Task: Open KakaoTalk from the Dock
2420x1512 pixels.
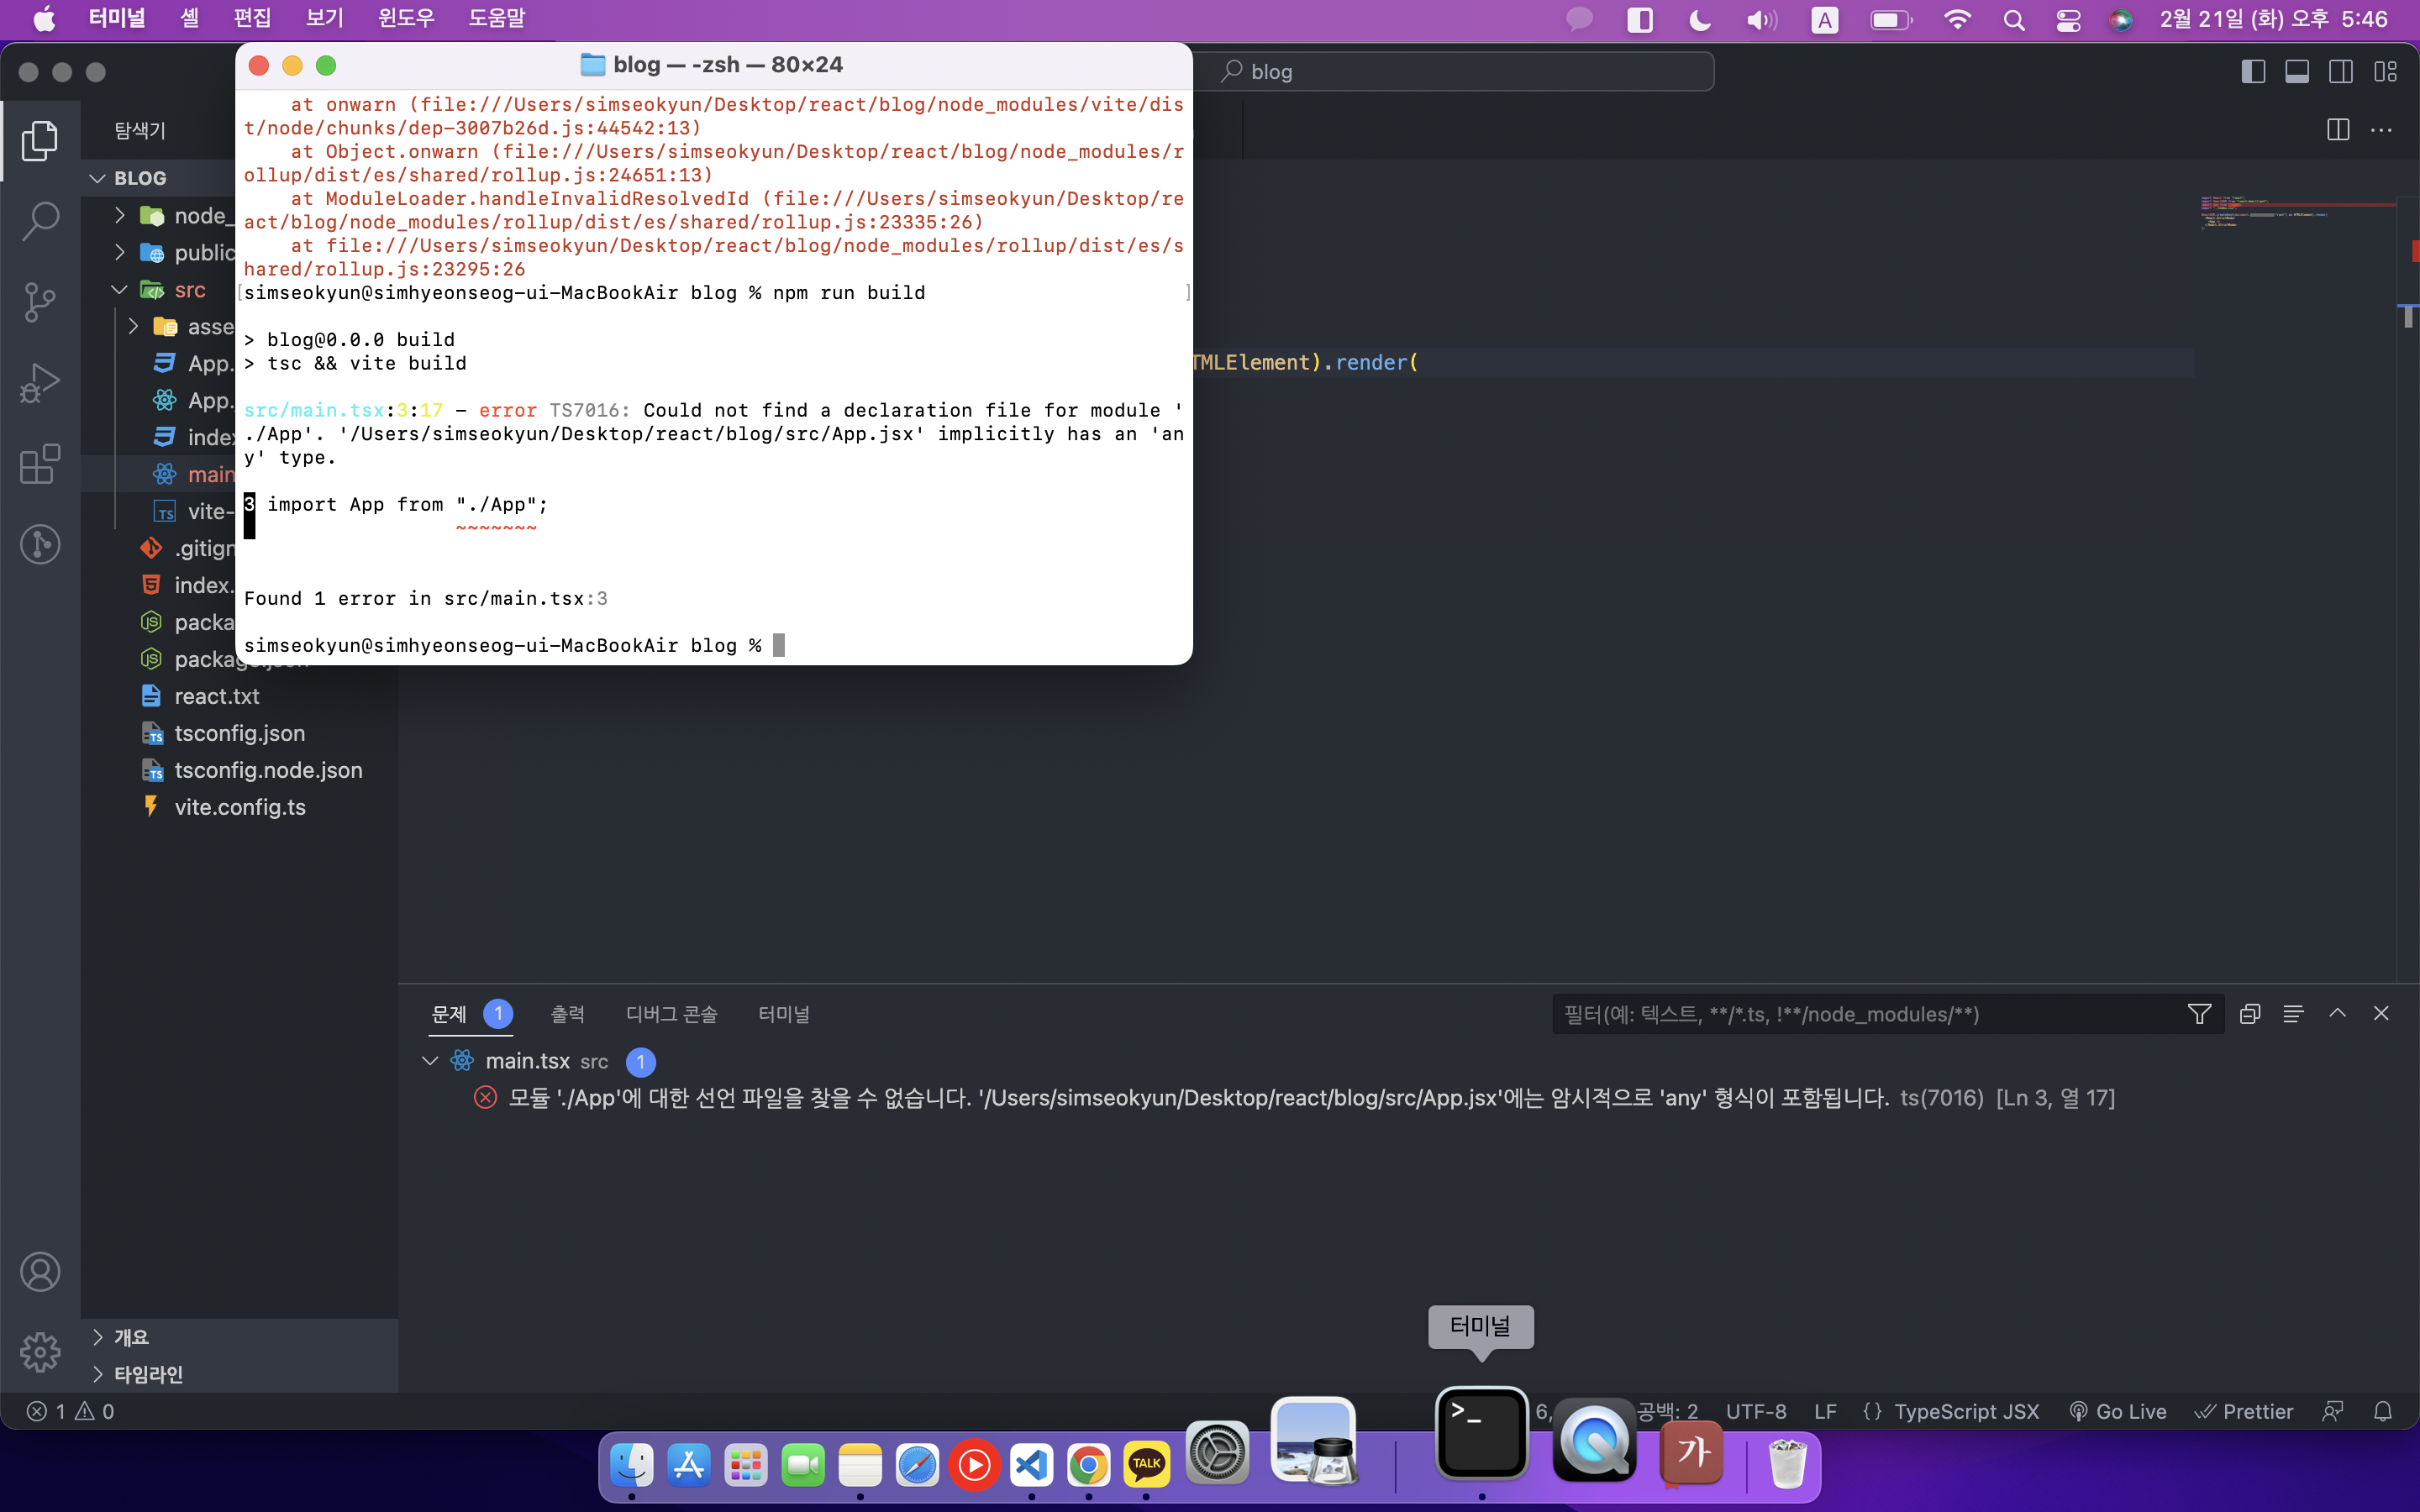Action: [1146, 1466]
